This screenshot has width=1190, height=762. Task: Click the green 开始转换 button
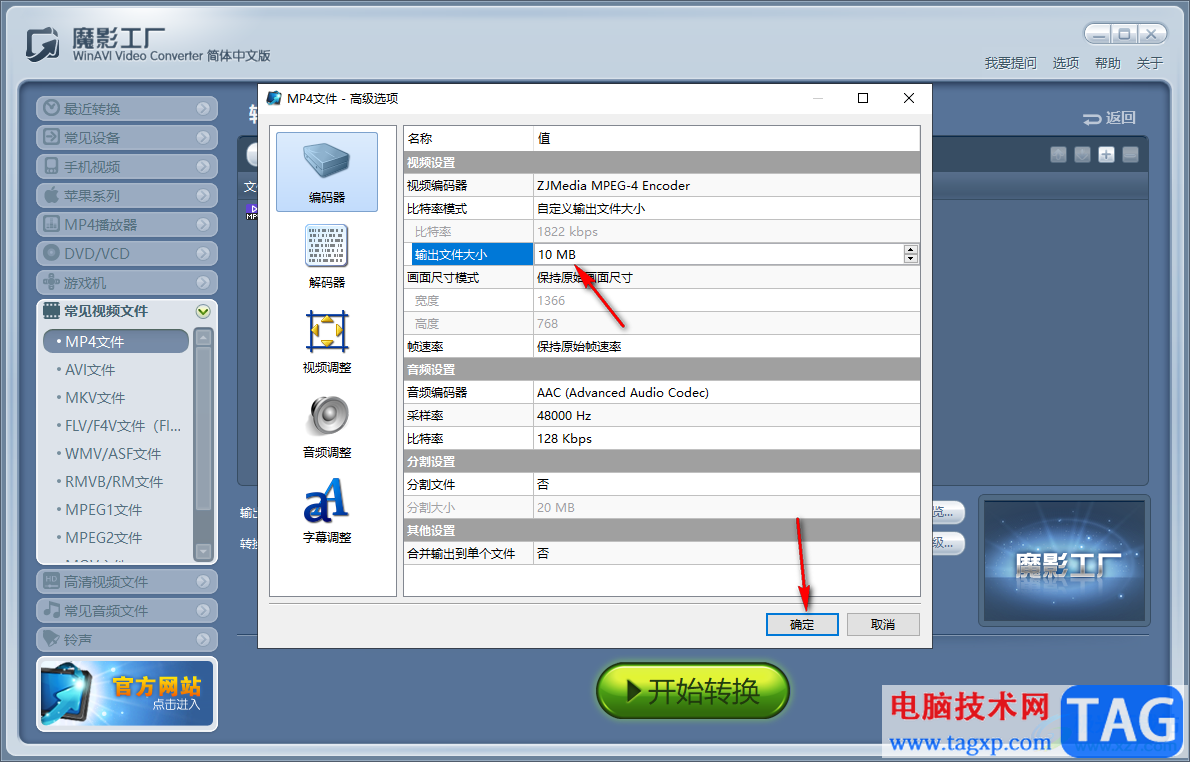693,691
